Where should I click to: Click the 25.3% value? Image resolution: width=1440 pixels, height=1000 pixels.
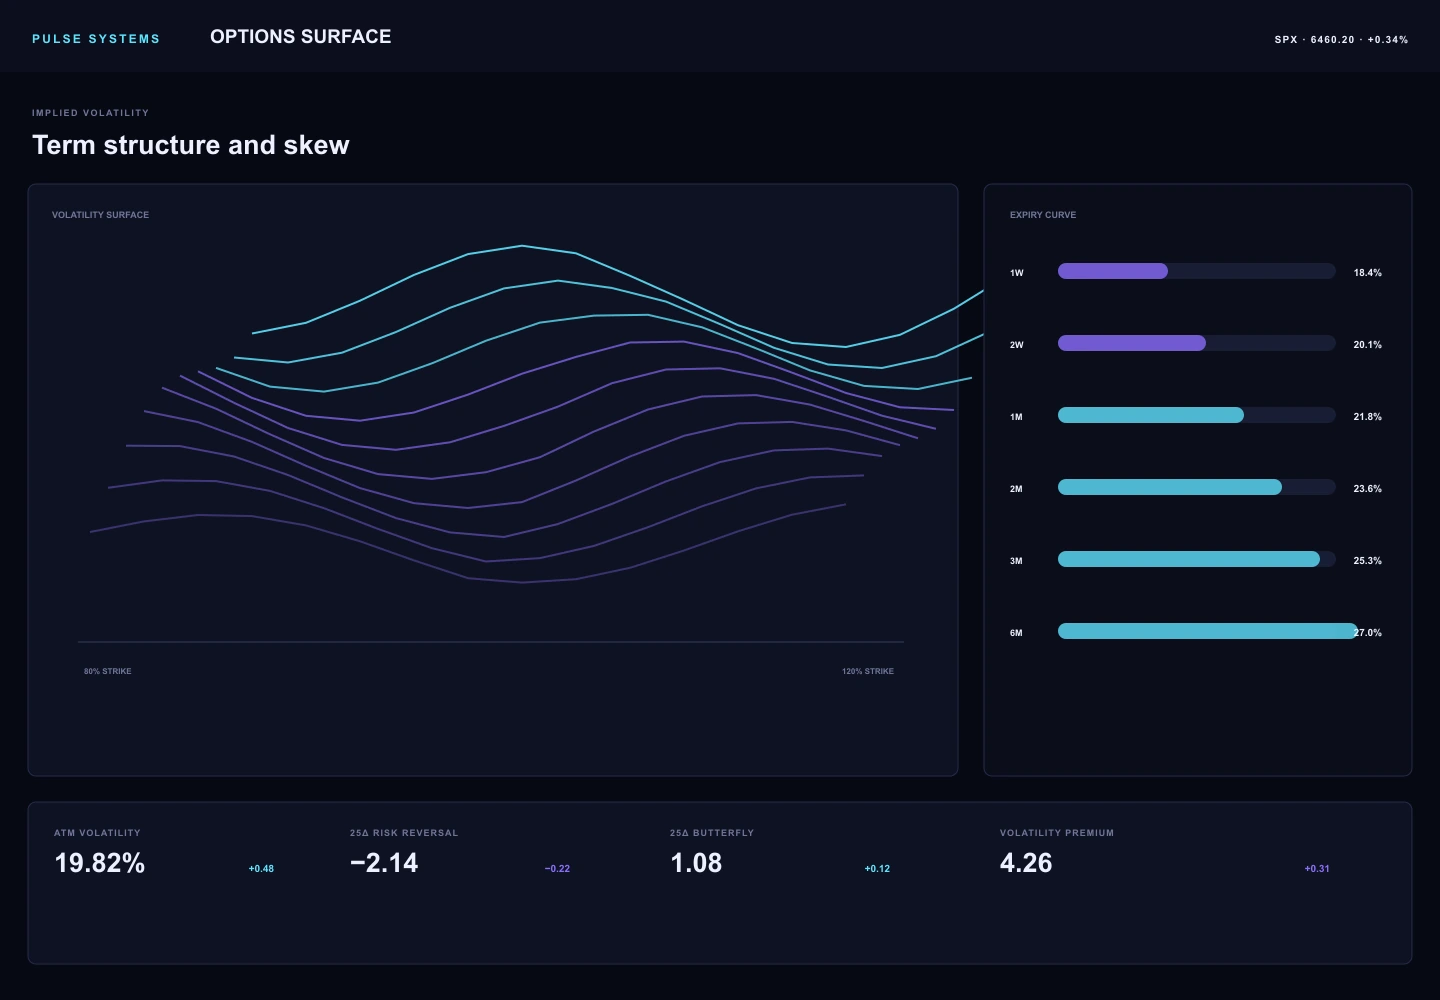(x=1368, y=561)
